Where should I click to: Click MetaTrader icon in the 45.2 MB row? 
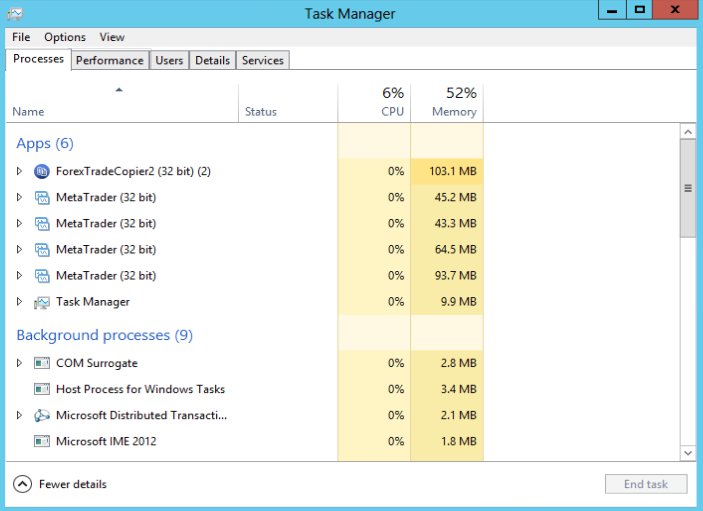click(x=42, y=197)
